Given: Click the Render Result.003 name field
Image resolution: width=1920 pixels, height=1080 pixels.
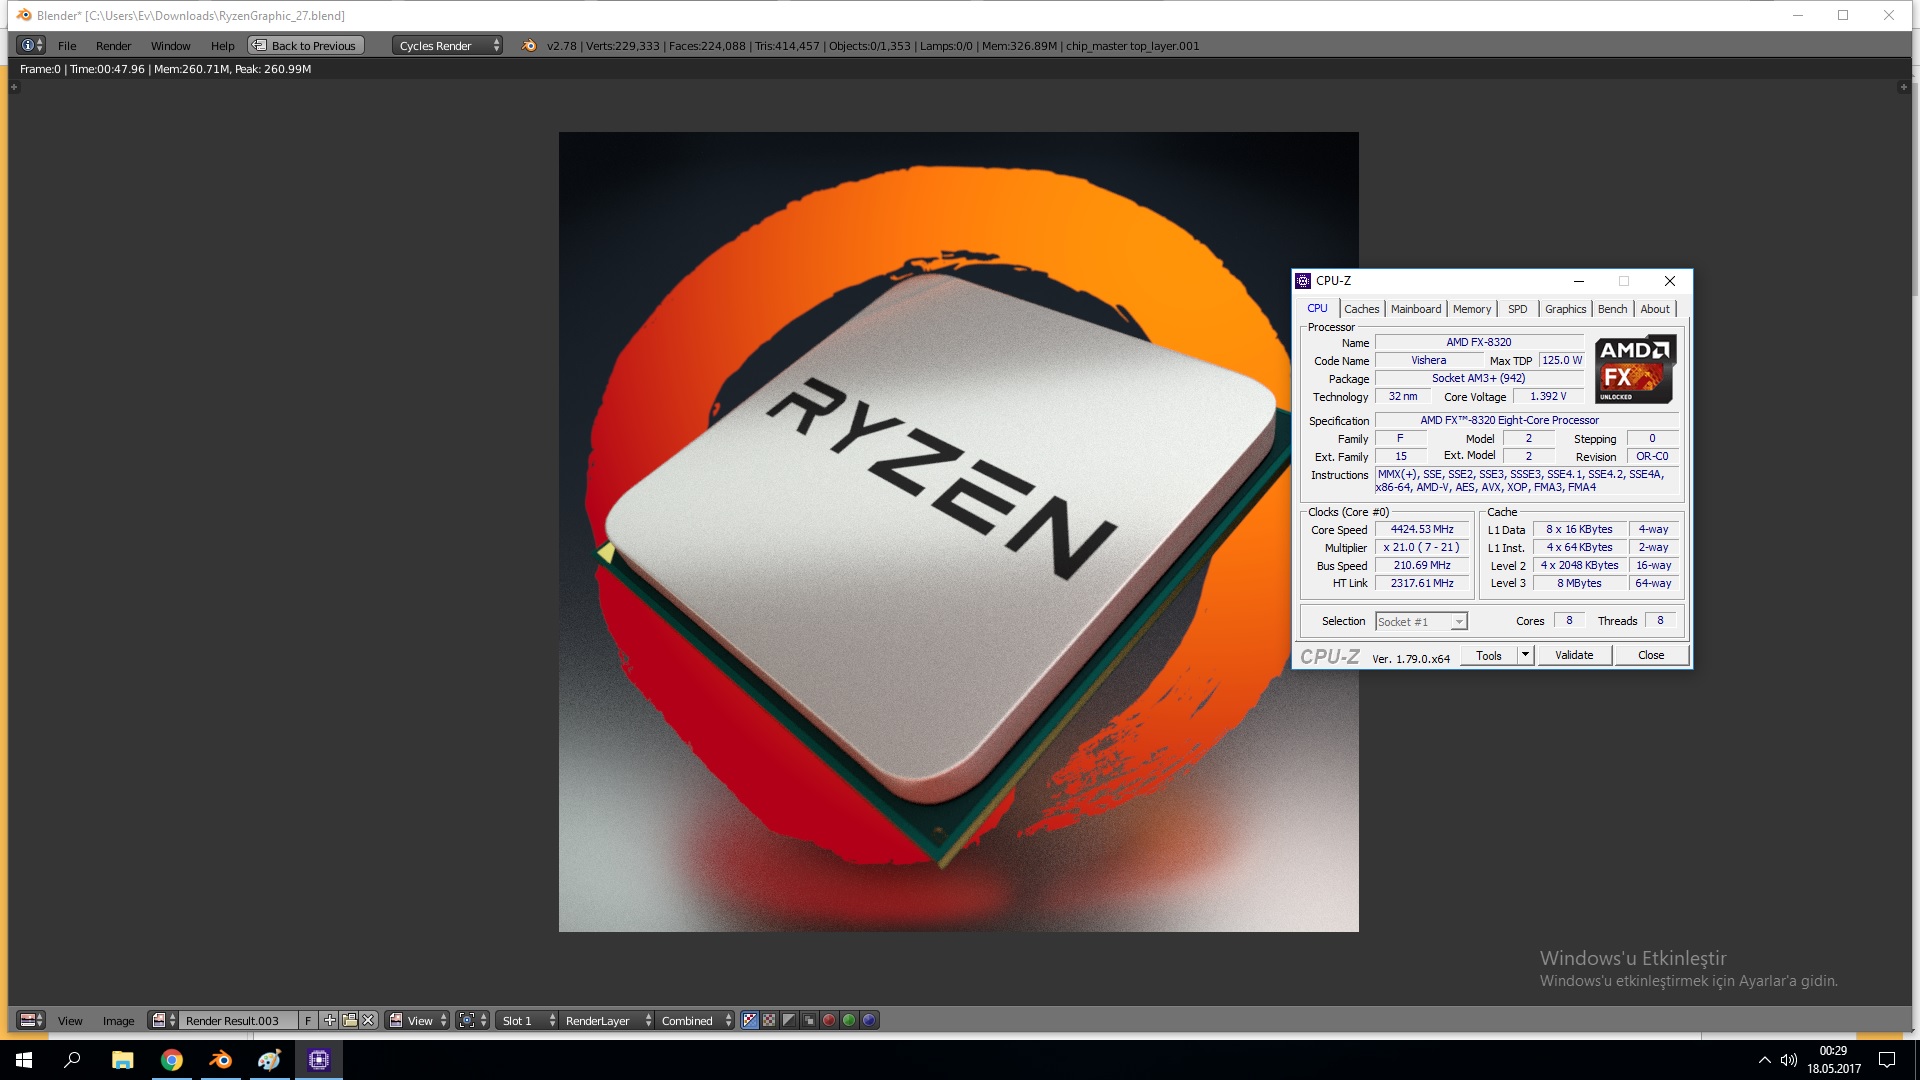Looking at the screenshot, I should pyautogui.click(x=238, y=1020).
